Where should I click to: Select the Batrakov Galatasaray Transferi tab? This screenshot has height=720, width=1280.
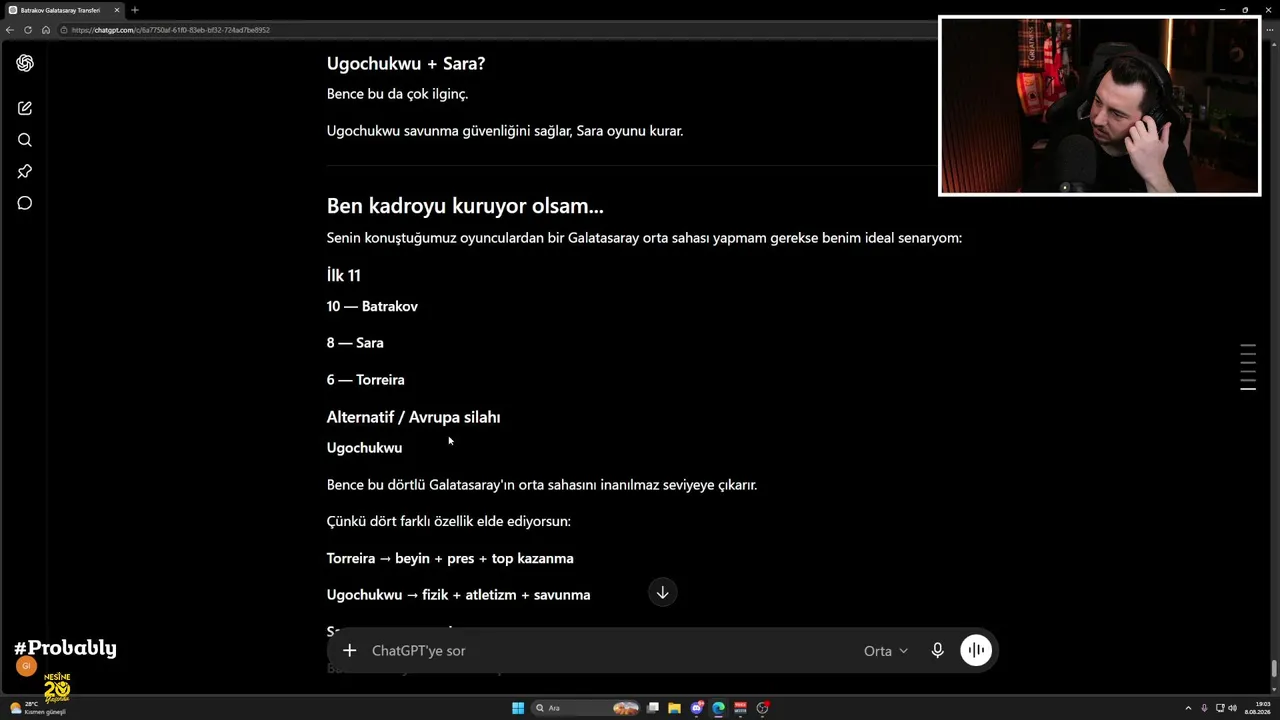tap(64, 10)
